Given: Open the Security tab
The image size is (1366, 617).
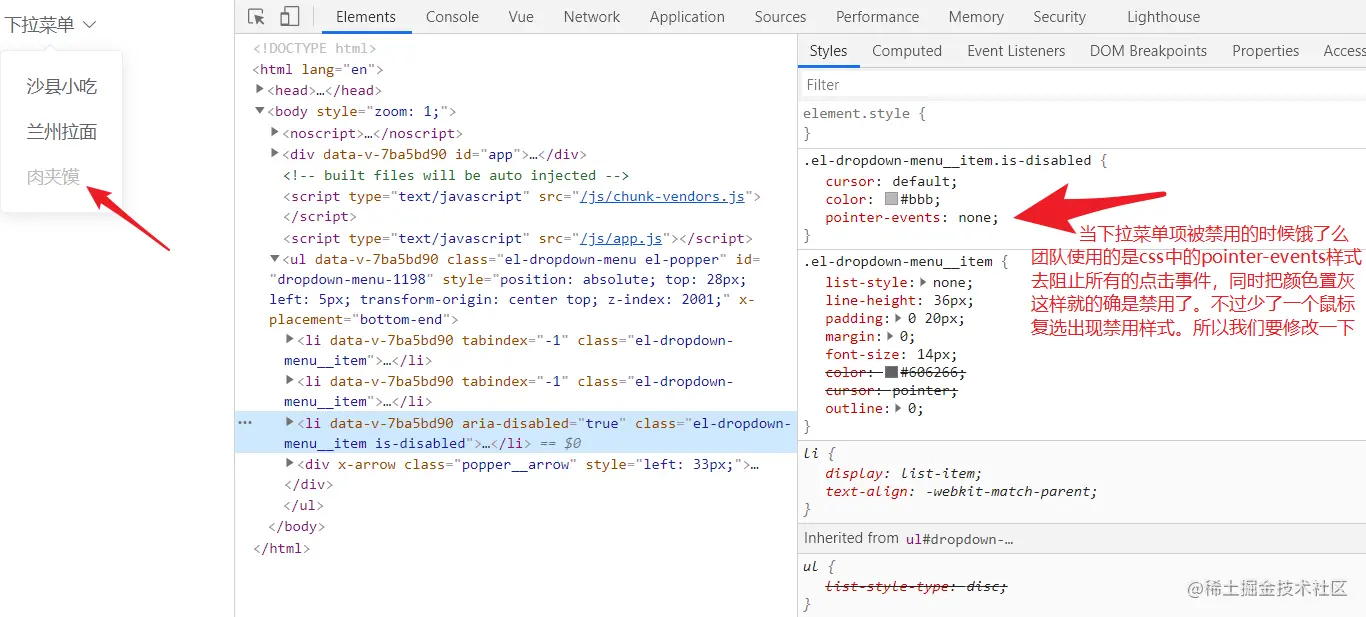Looking at the screenshot, I should coord(1059,17).
